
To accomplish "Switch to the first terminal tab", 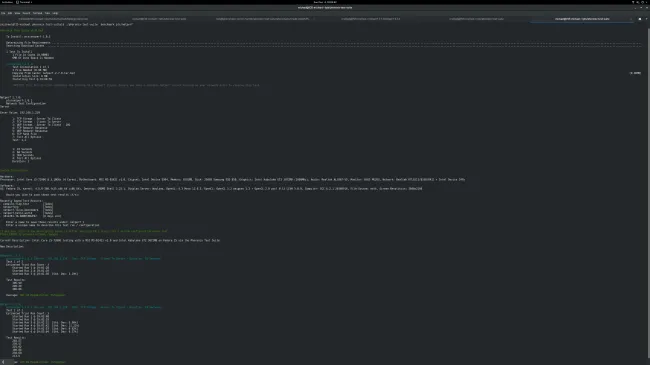I will pos(53,19).
